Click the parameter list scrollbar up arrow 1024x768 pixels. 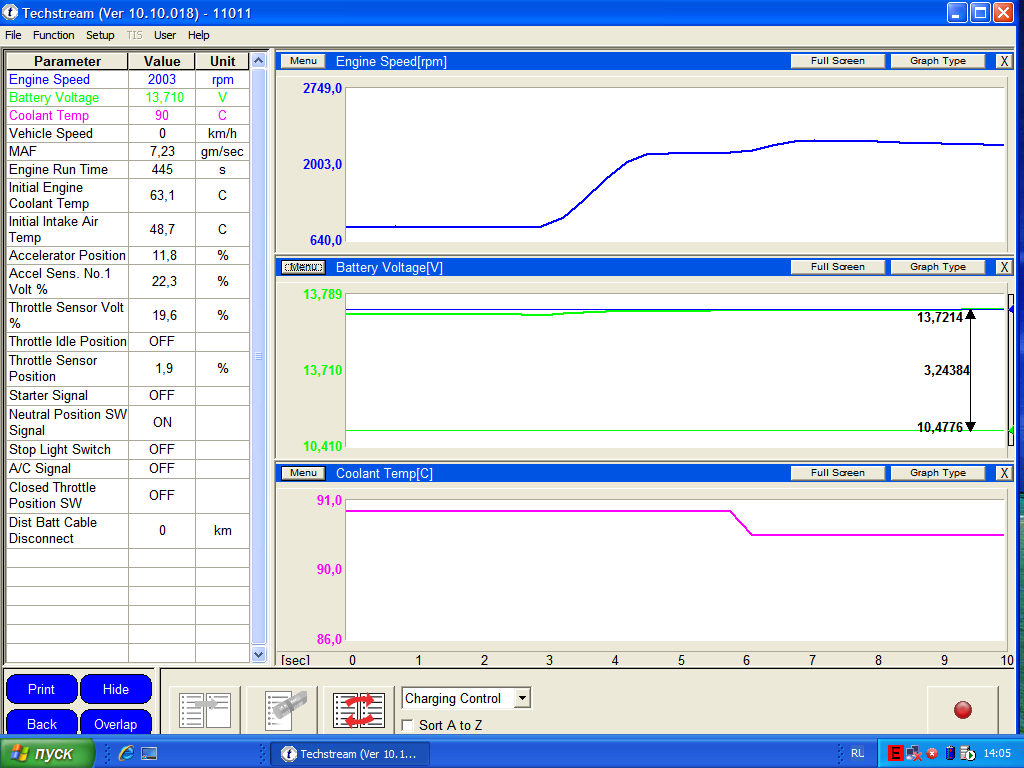[x=259, y=61]
